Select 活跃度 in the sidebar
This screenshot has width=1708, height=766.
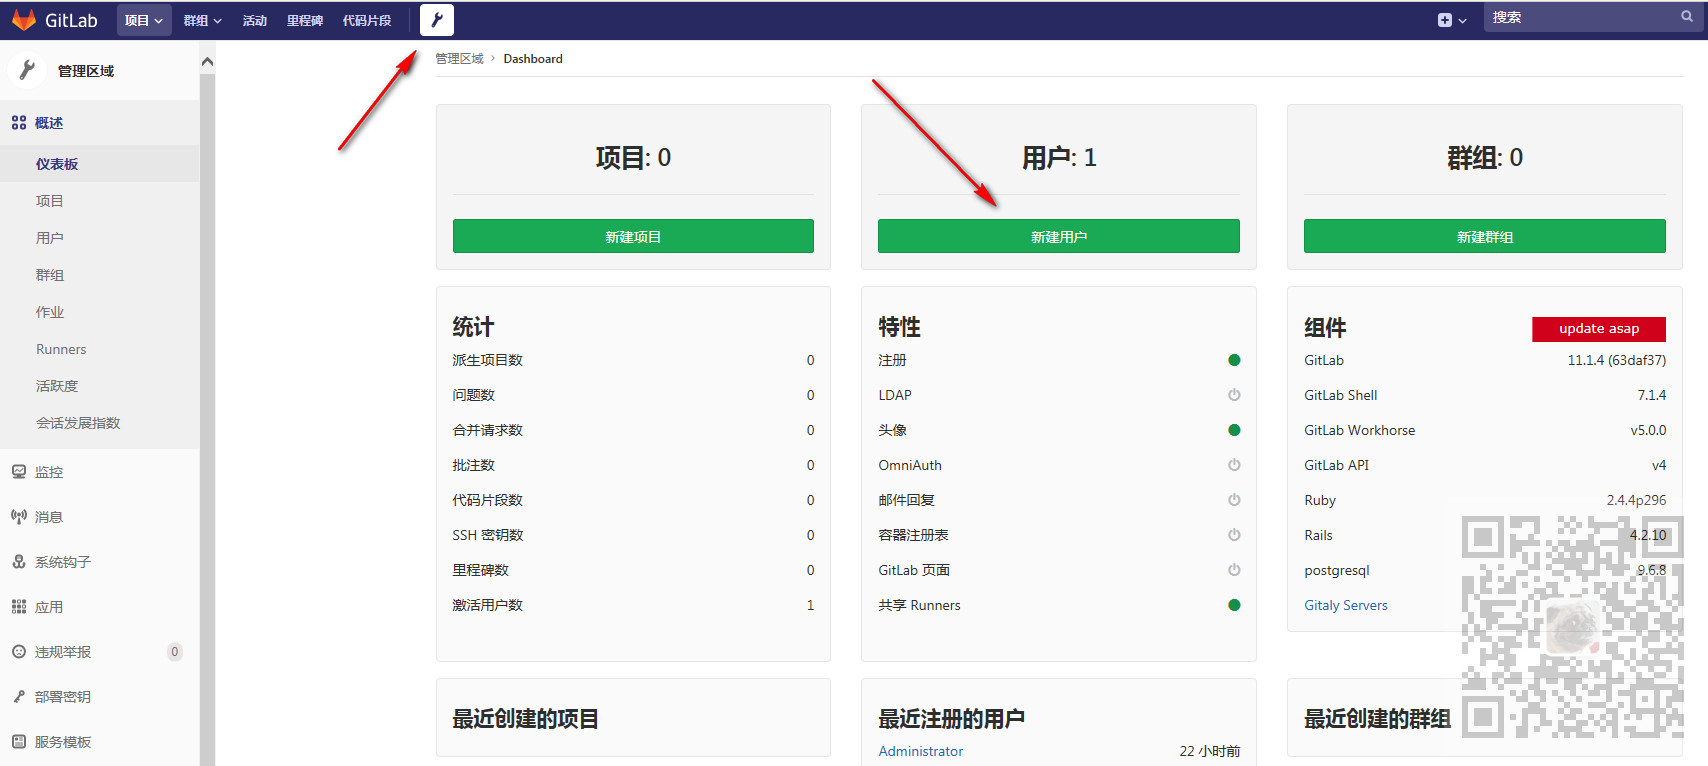click(x=57, y=386)
